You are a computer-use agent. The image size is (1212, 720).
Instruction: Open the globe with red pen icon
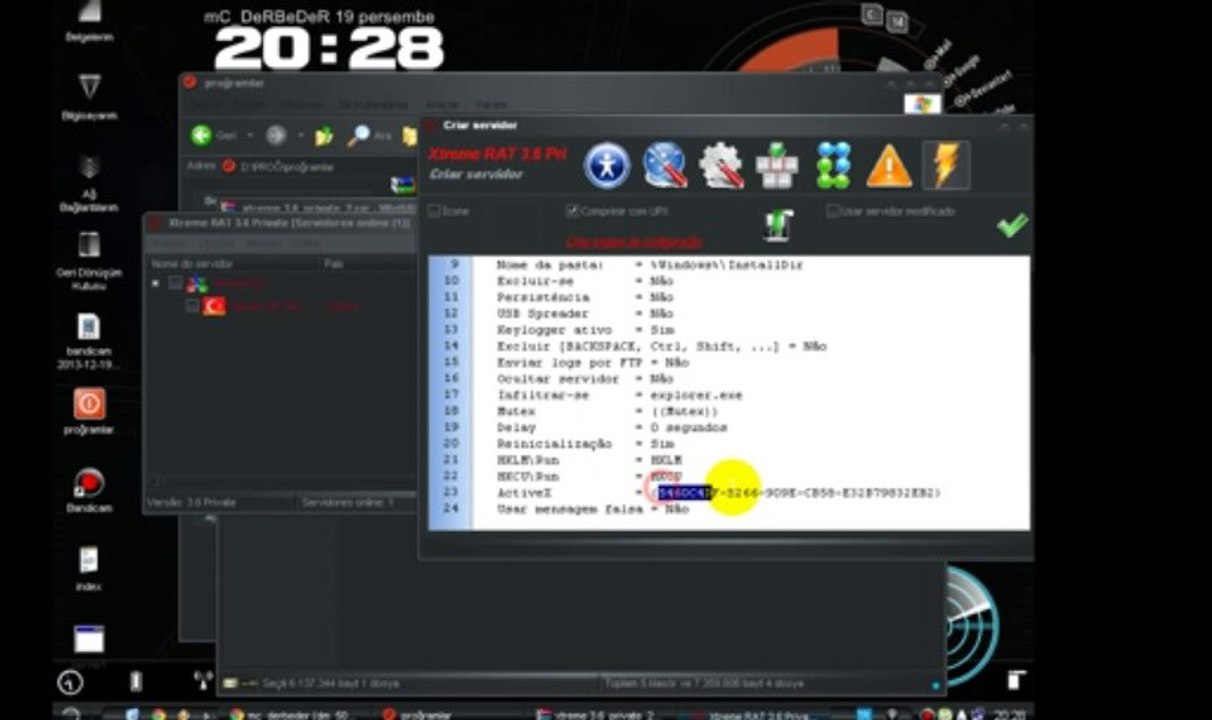pos(664,166)
